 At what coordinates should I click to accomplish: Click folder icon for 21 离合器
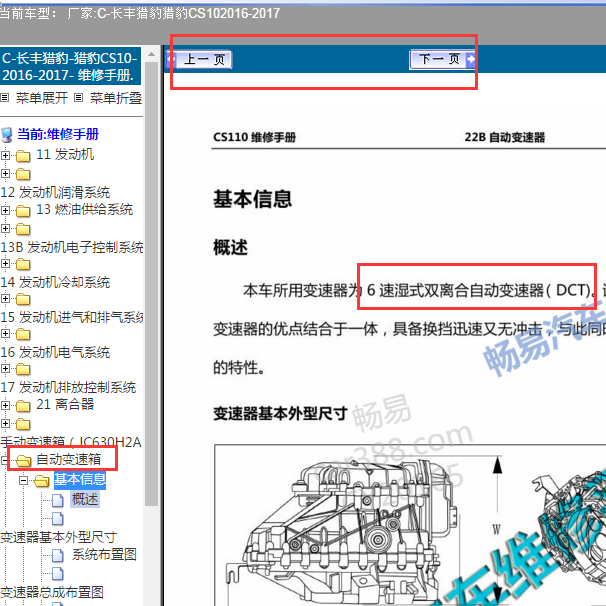pos(23,406)
